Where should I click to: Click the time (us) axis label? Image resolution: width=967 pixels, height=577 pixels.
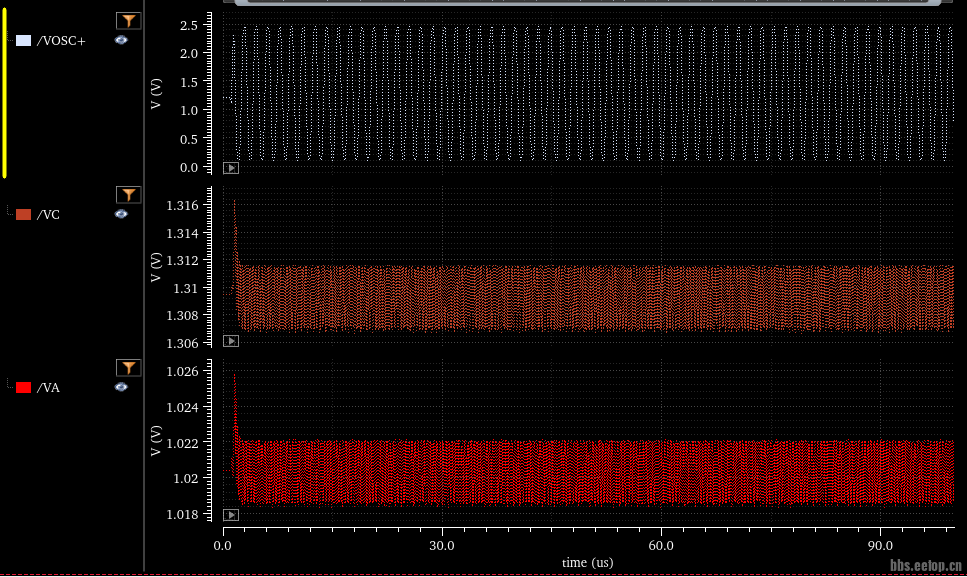[x=587, y=562]
